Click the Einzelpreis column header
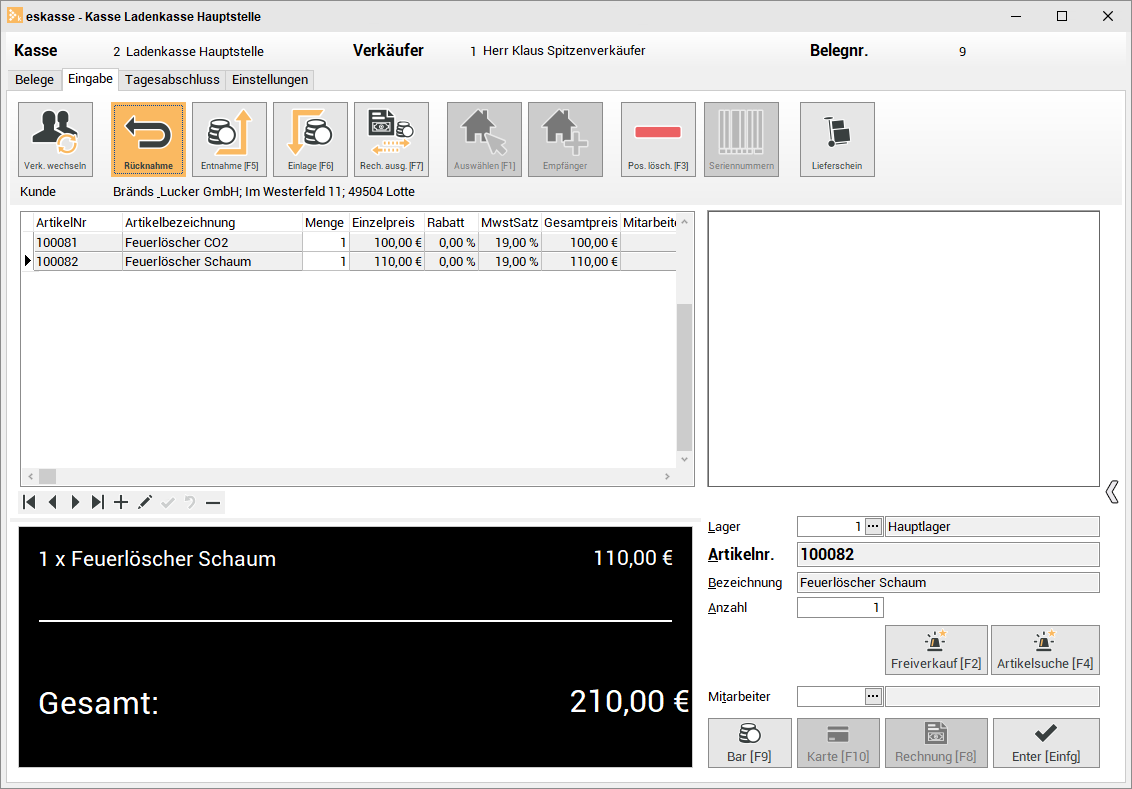Screen dimensions: 1132x789 pos(386,222)
